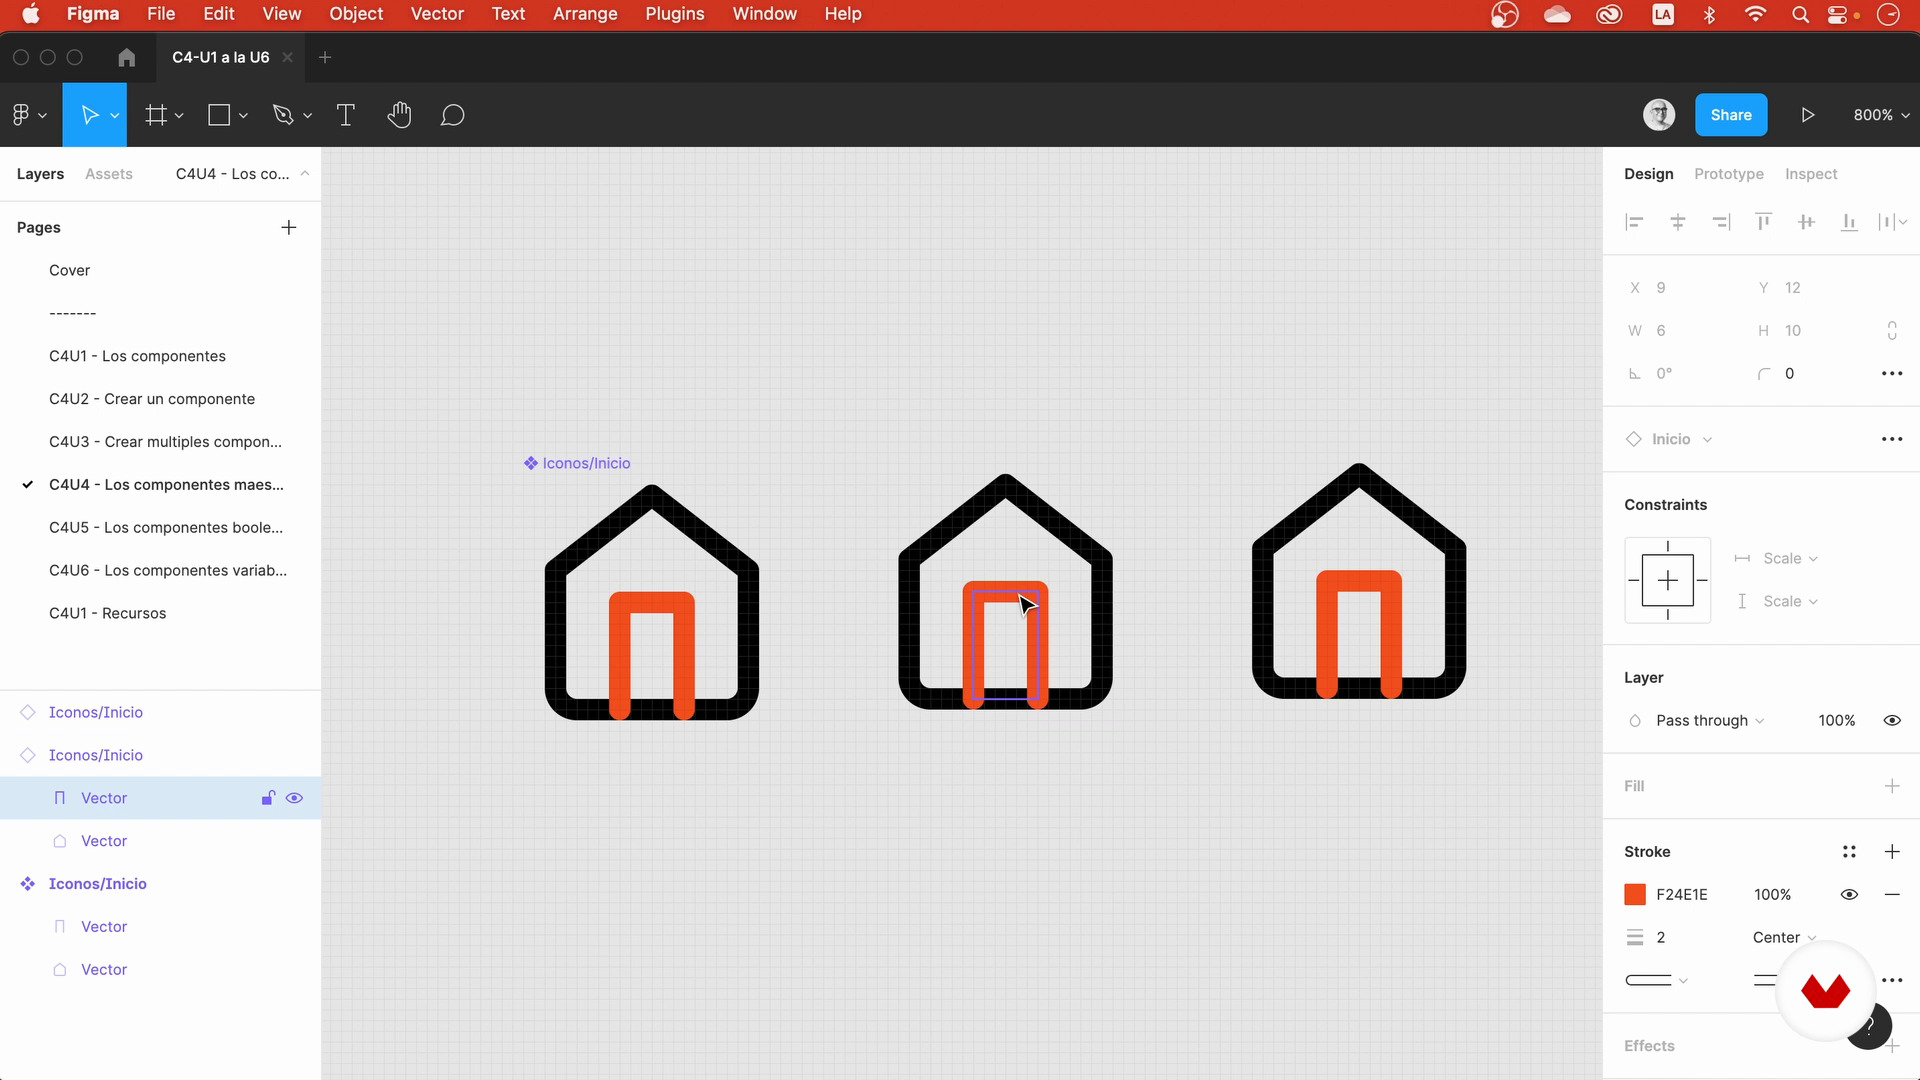Add a new page with plus icon
The image size is (1920, 1080).
tap(289, 227)
